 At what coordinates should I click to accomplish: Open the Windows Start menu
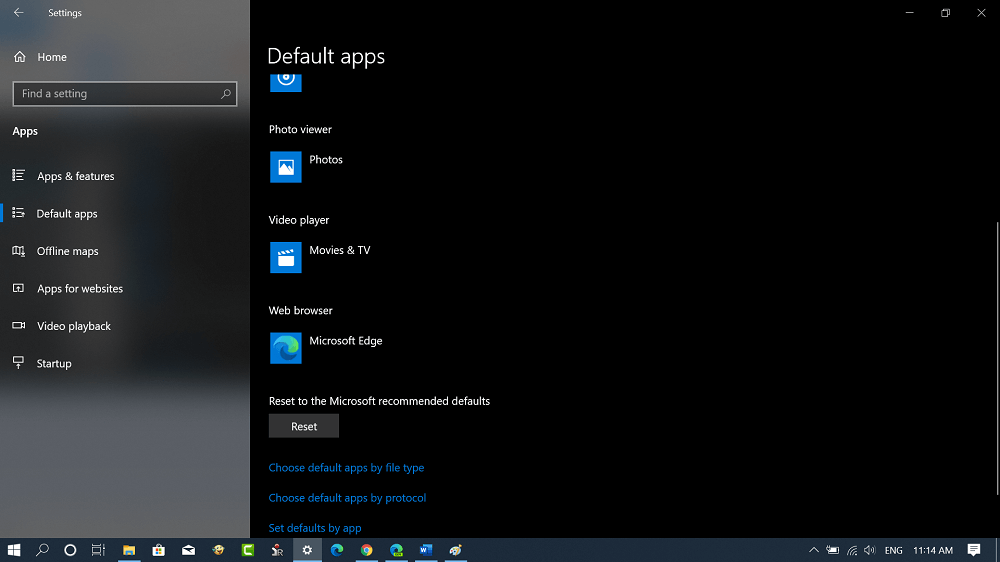[x=14, y=550]
